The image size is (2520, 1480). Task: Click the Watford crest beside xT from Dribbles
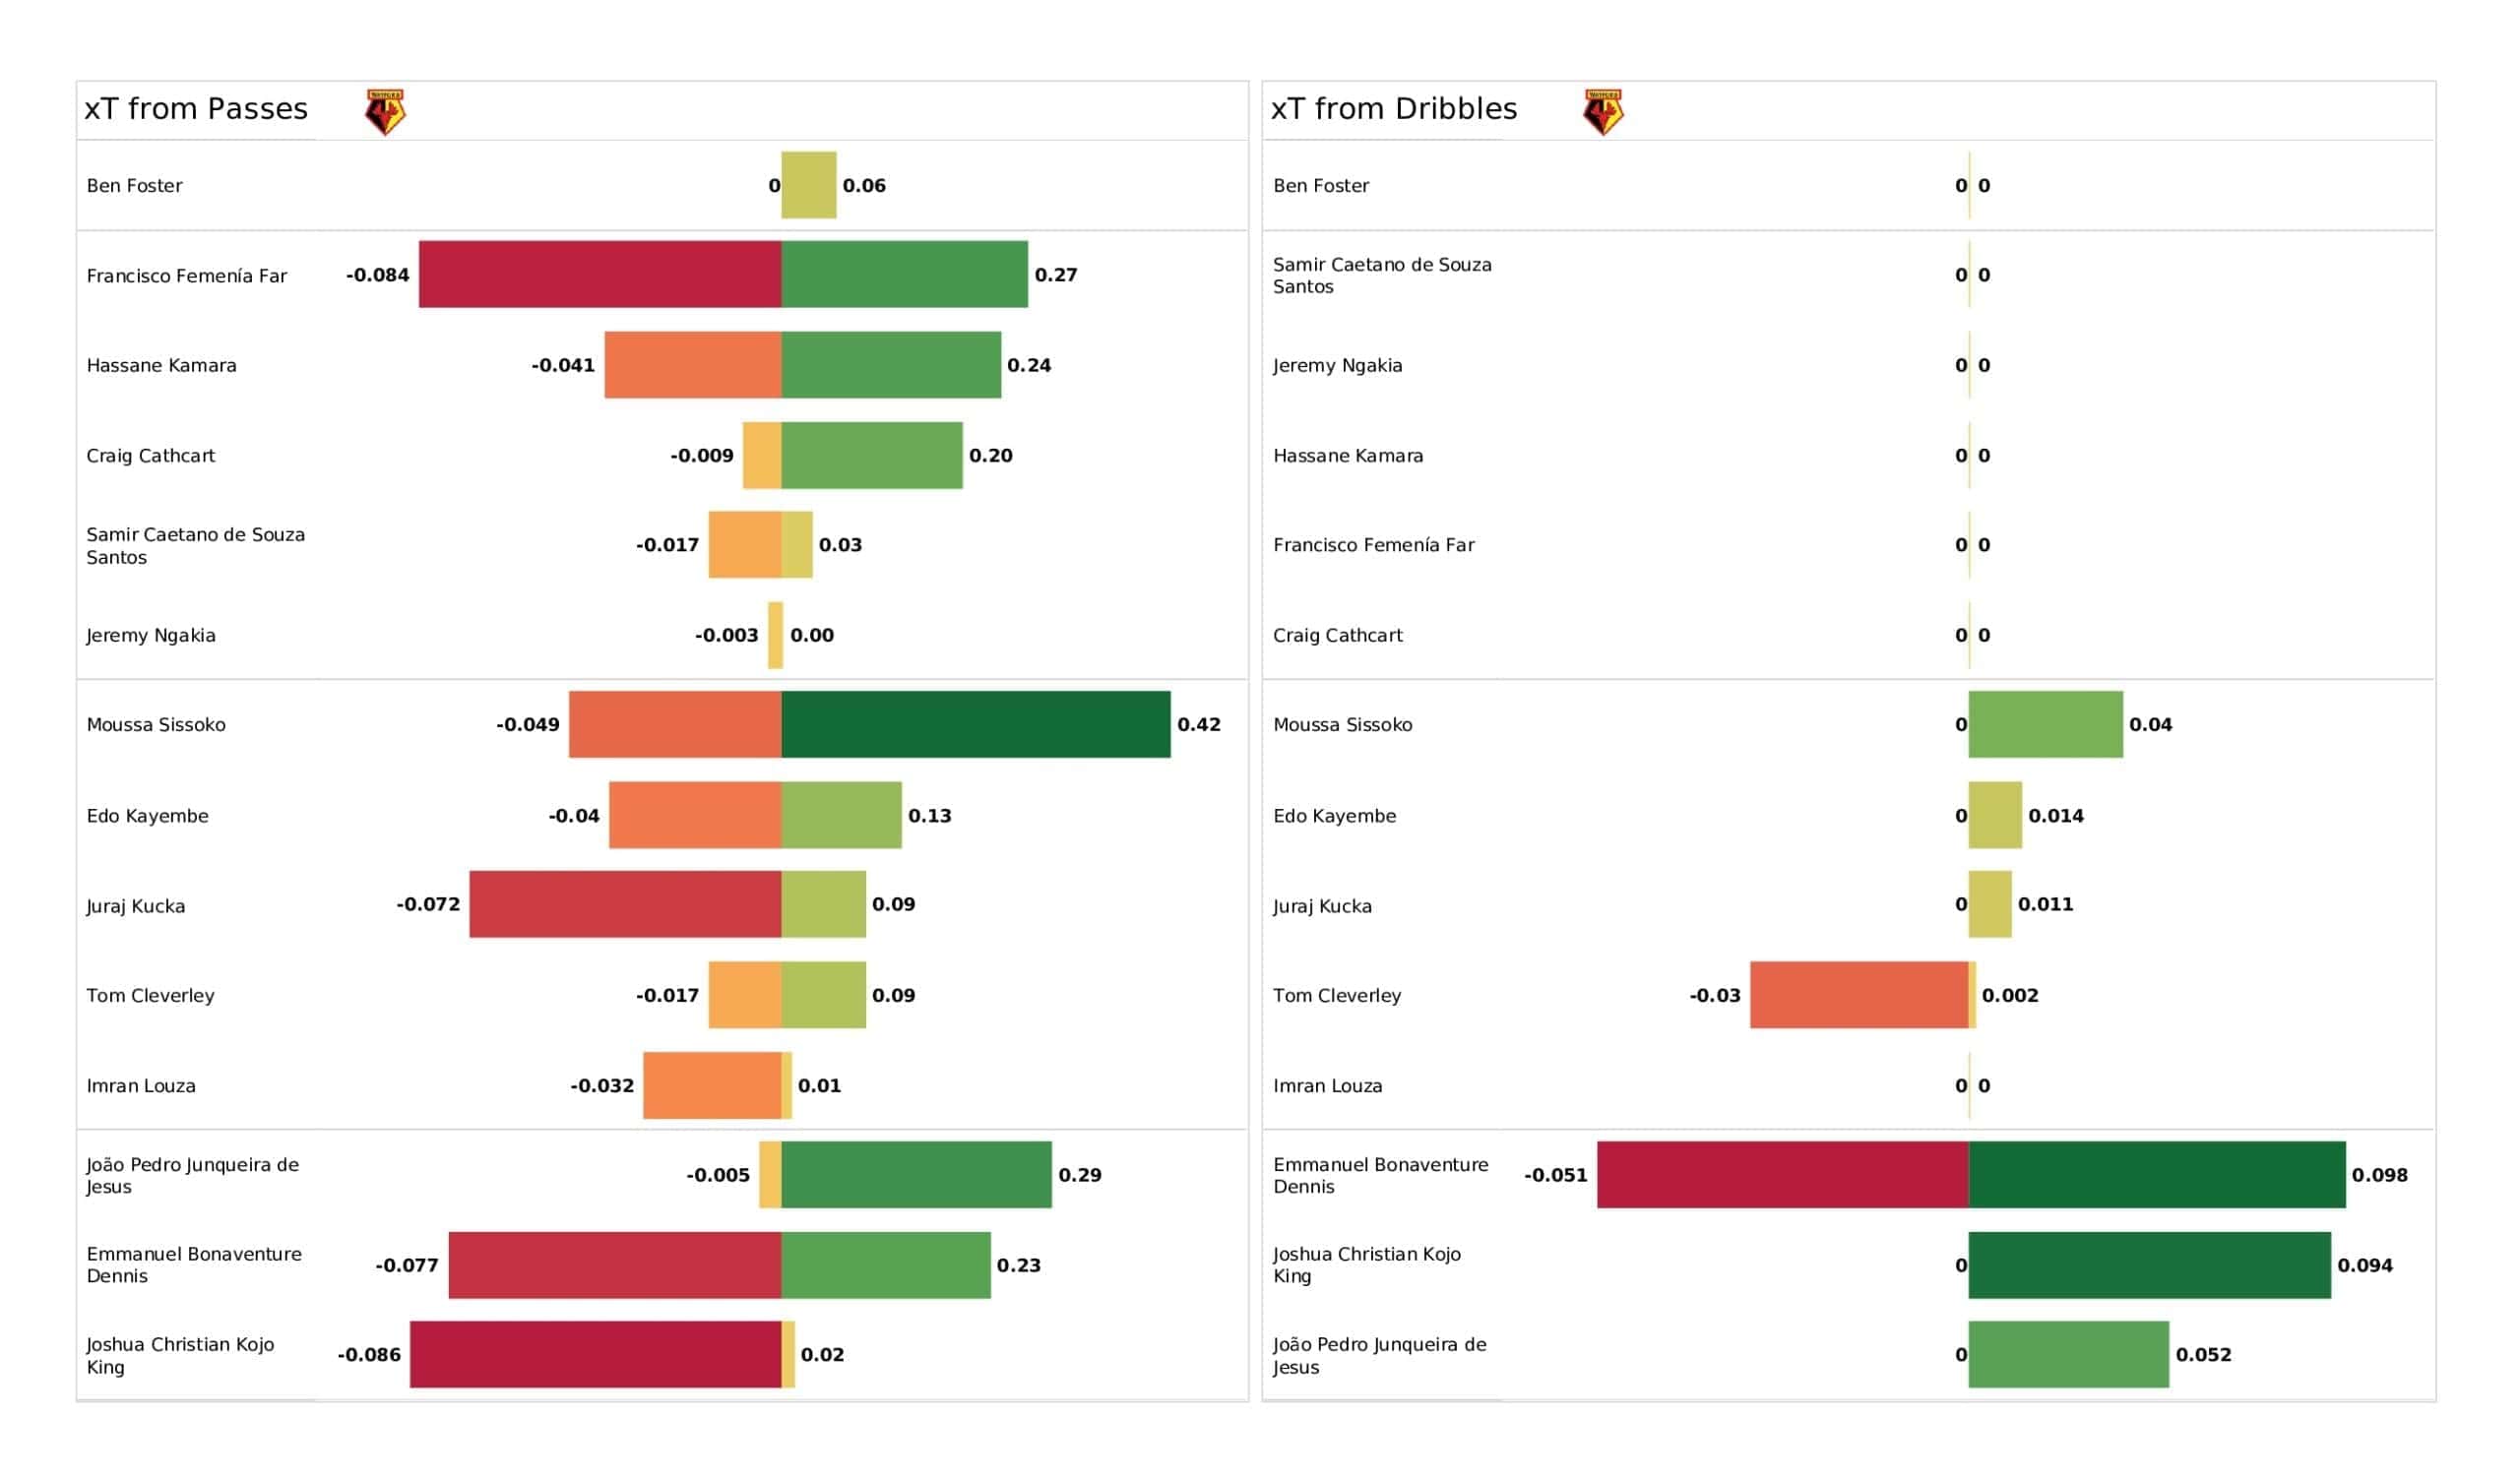coord(1603,111)
